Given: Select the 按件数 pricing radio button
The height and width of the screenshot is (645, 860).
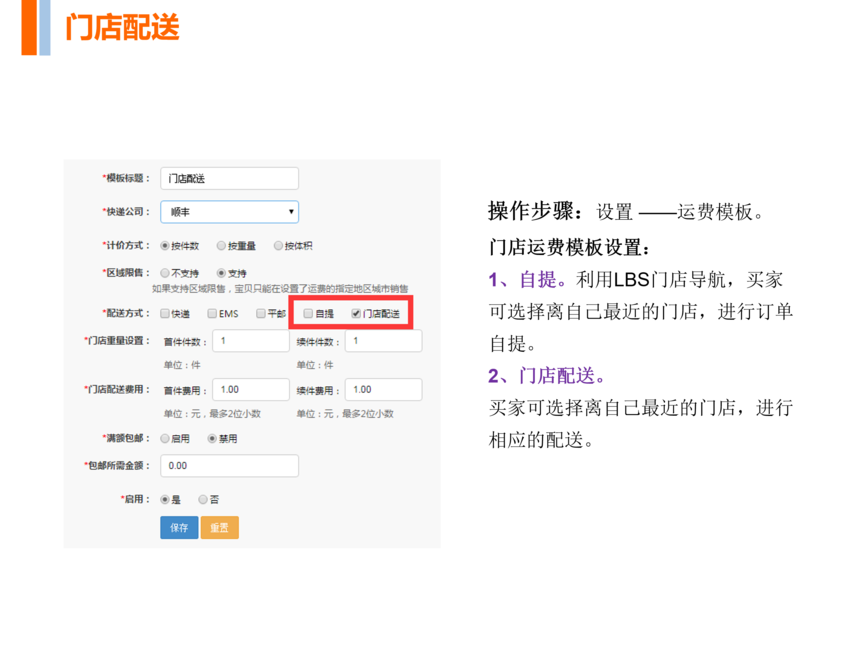Looking at the screenshot, I should (165, 245).
